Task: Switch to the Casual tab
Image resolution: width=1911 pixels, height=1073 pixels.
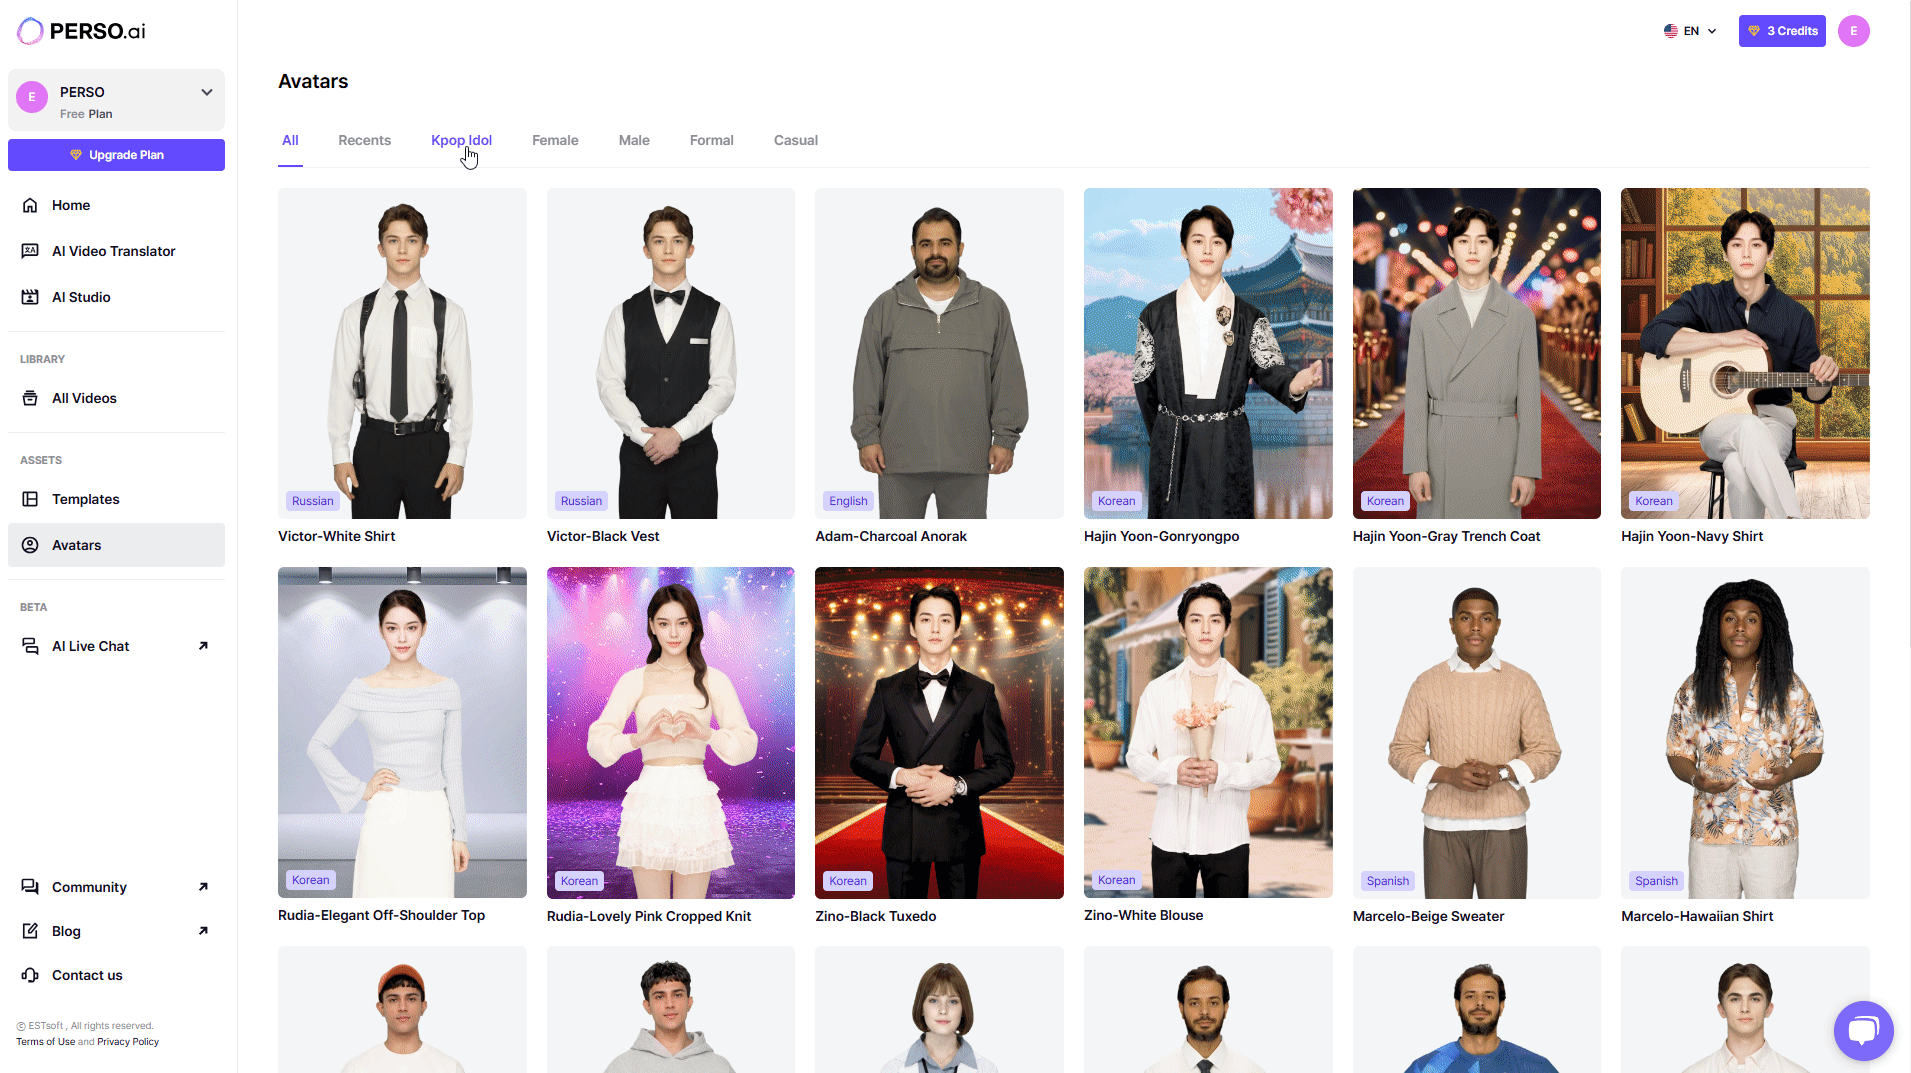Action: click(x=796, y=140)
